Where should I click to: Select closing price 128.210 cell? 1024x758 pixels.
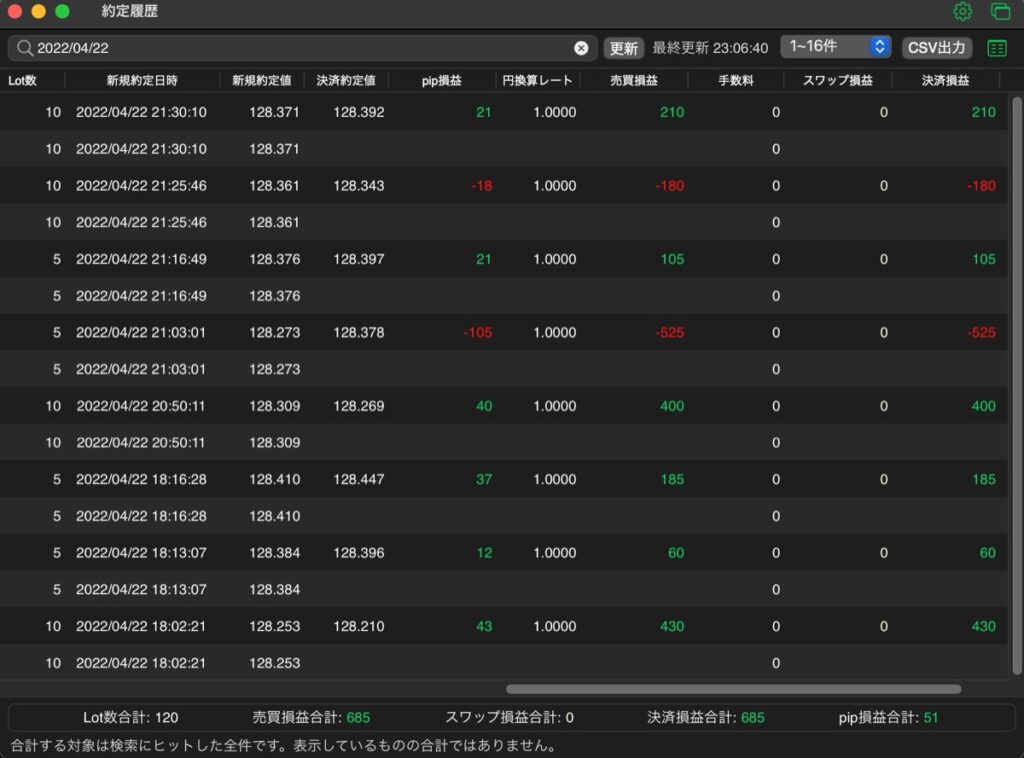coord(359,626)
